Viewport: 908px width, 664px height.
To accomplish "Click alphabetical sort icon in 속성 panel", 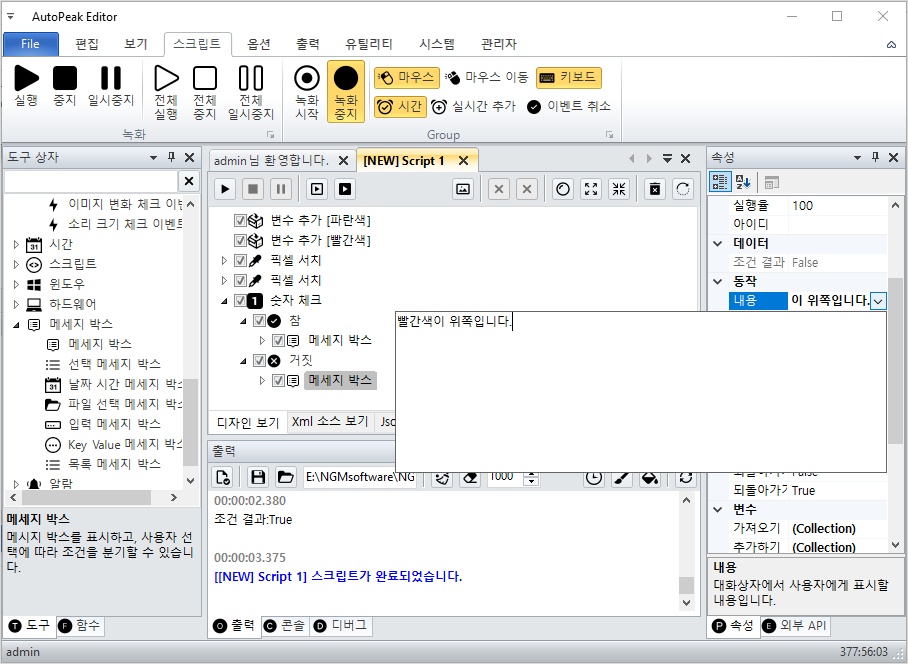I will (x=743, y=182).
